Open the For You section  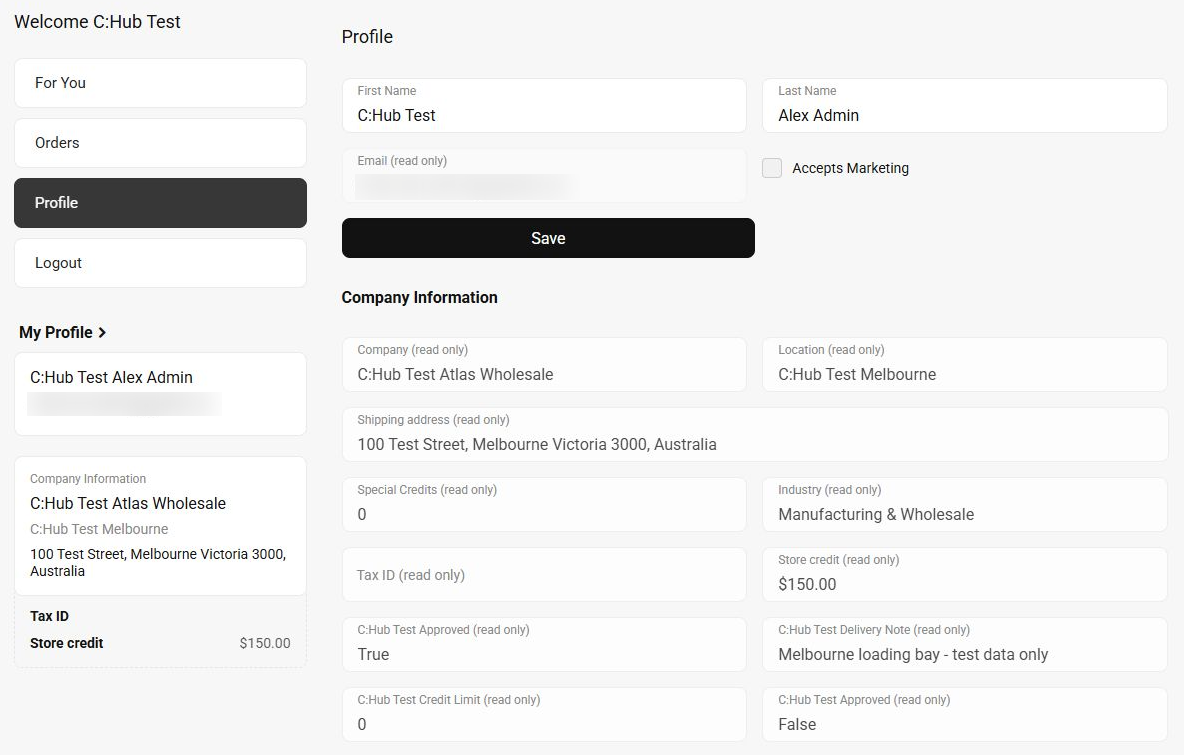[x=160, y=83]
